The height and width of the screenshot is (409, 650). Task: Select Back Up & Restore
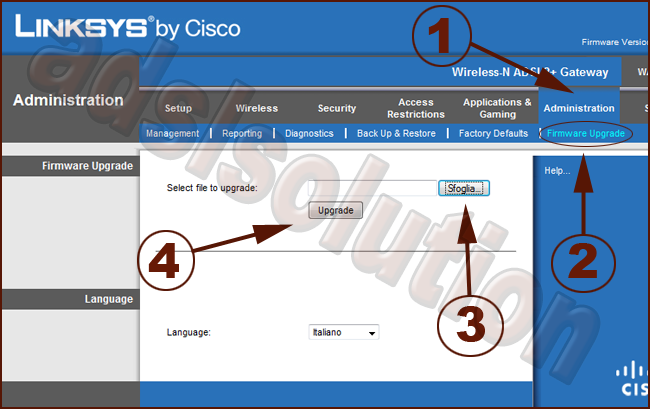click(396, 133)
